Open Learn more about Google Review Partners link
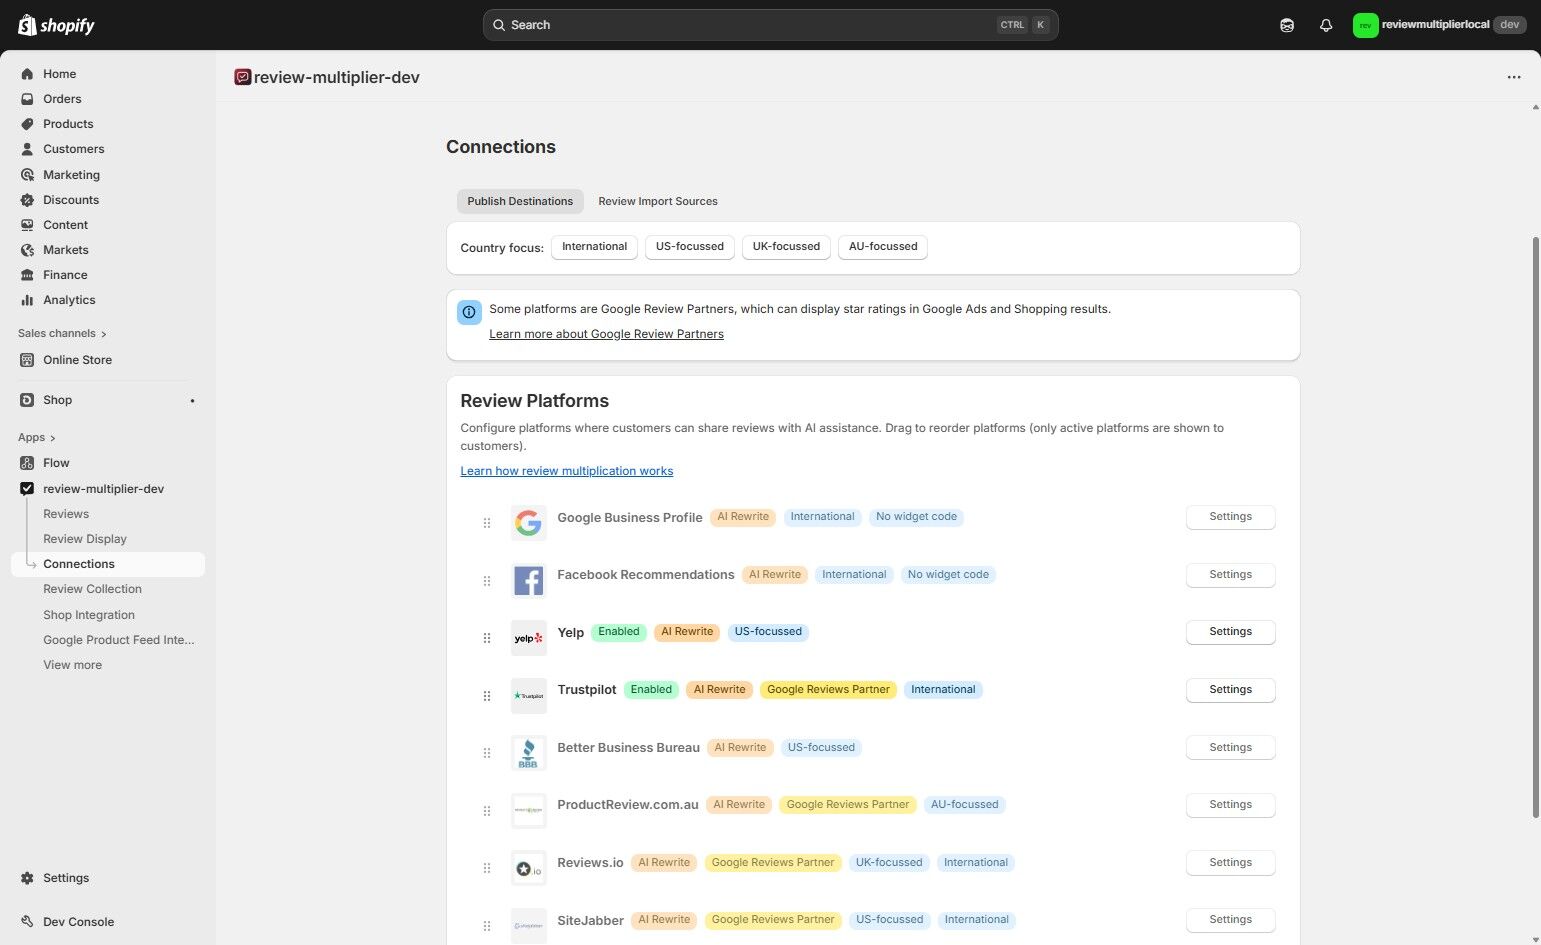This screenshot has height=945, width=1541. [606, 334]
